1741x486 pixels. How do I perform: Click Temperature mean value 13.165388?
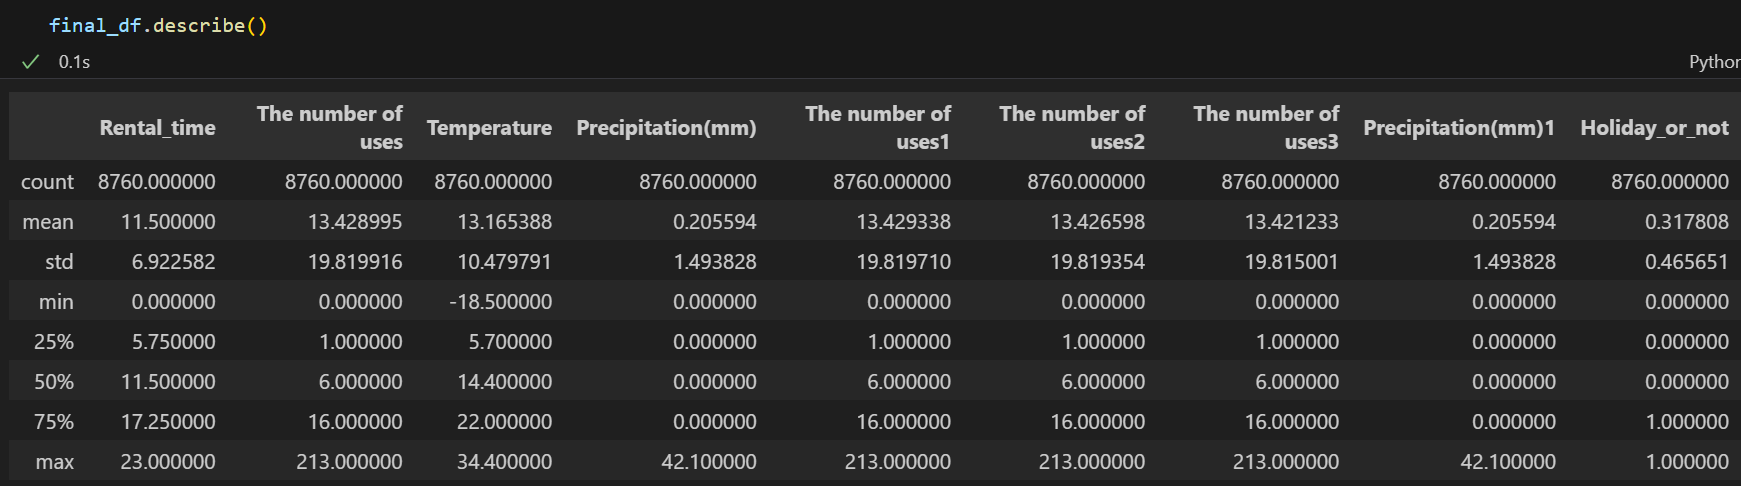tap(504, 222)
